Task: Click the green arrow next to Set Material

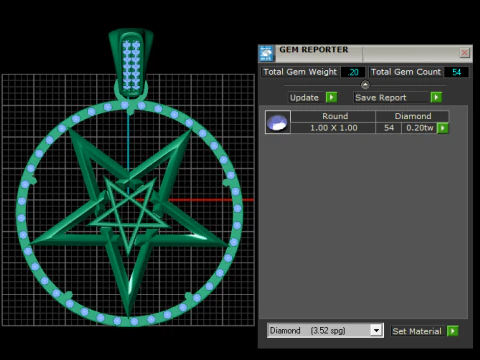Action: [453, 331]
